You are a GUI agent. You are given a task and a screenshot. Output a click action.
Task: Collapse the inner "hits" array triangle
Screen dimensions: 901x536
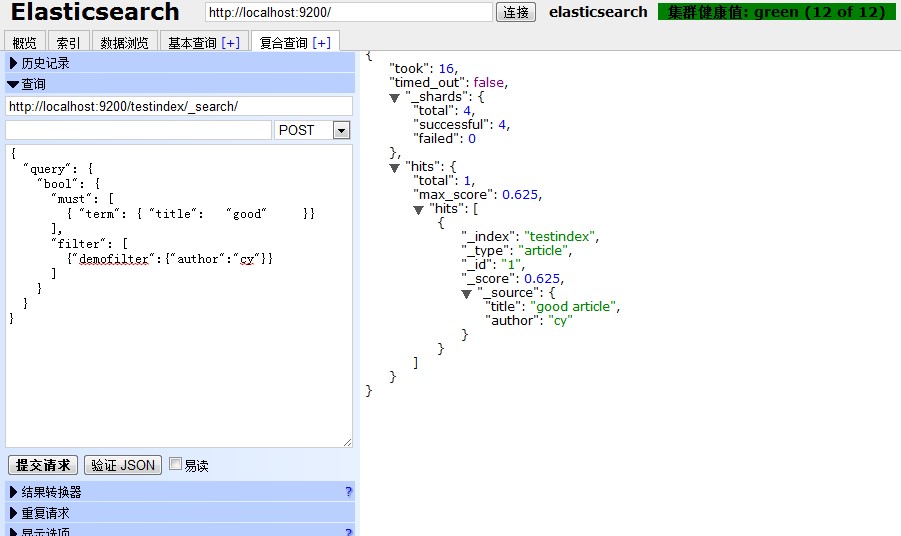click(x=419, y=209)
